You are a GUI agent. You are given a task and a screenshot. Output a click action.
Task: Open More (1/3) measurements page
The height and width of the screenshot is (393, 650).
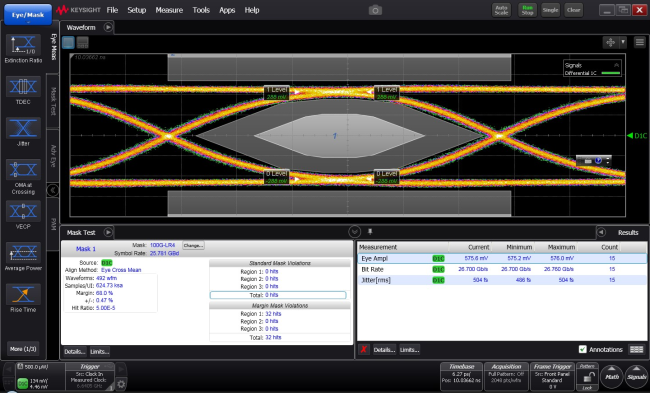(x=23, y=349)
